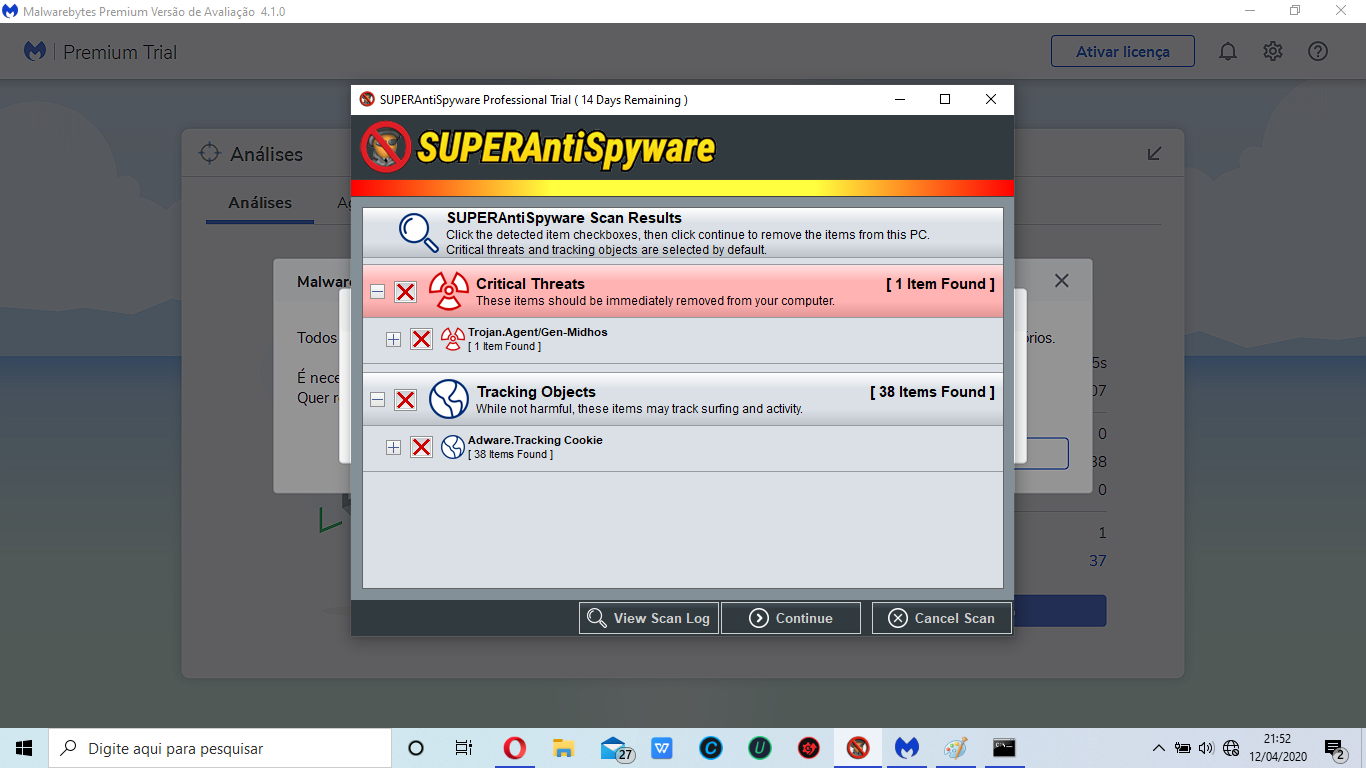1366x768 pixels.
Task: Open the green U app on taskbar
Action: (x=760, y=748)
